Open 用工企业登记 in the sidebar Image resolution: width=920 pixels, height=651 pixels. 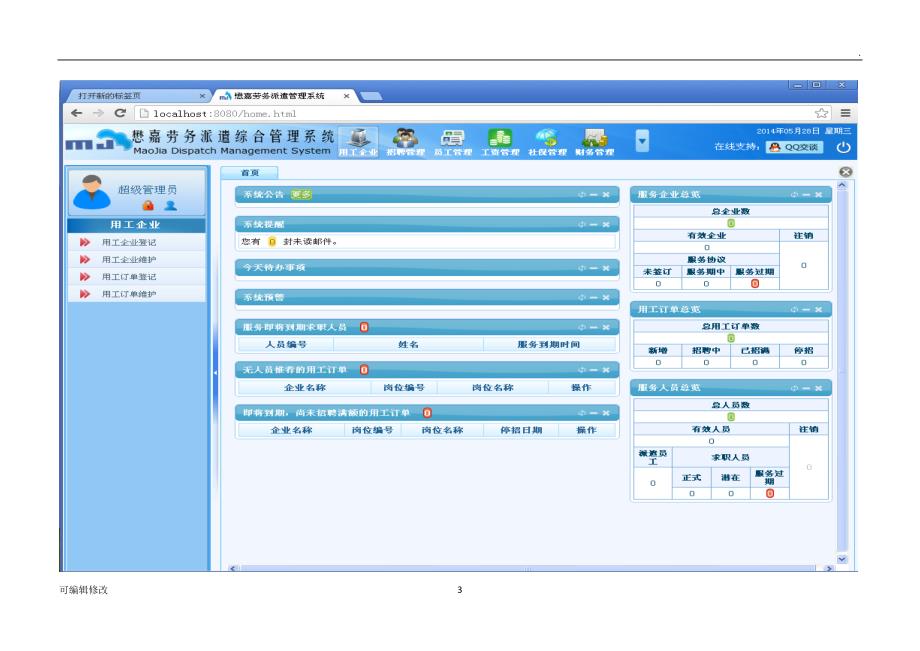(x=129, y=242)
